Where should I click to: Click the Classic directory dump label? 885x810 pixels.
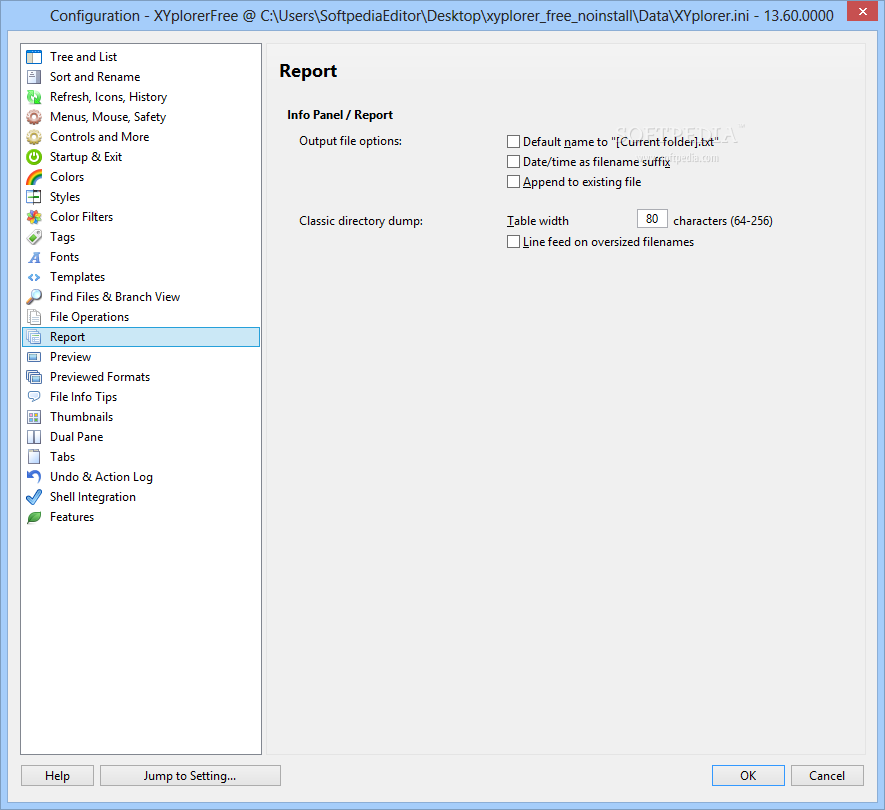(361, 221)
